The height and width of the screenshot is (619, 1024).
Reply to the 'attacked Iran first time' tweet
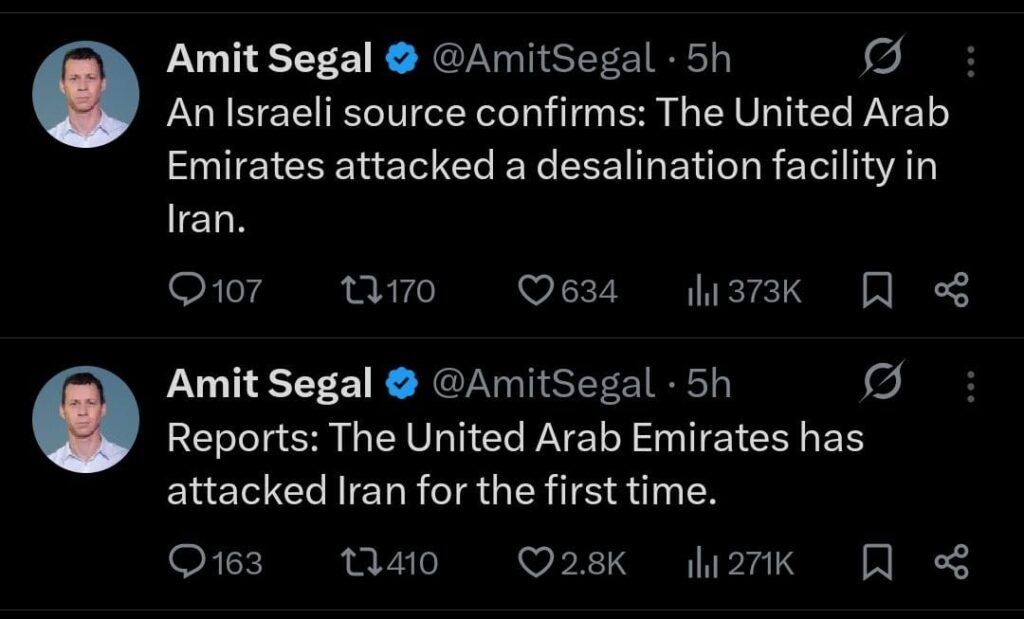tap(185, 563)
